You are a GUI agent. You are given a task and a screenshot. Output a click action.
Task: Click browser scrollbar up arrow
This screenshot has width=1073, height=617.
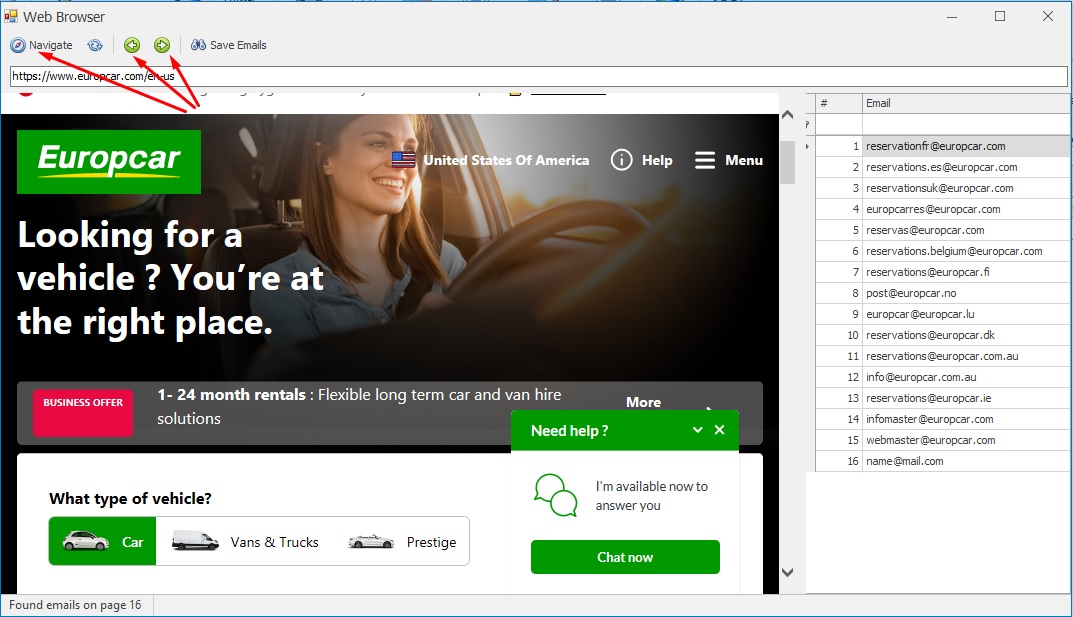pyautogui.click(x=788, y=114)
